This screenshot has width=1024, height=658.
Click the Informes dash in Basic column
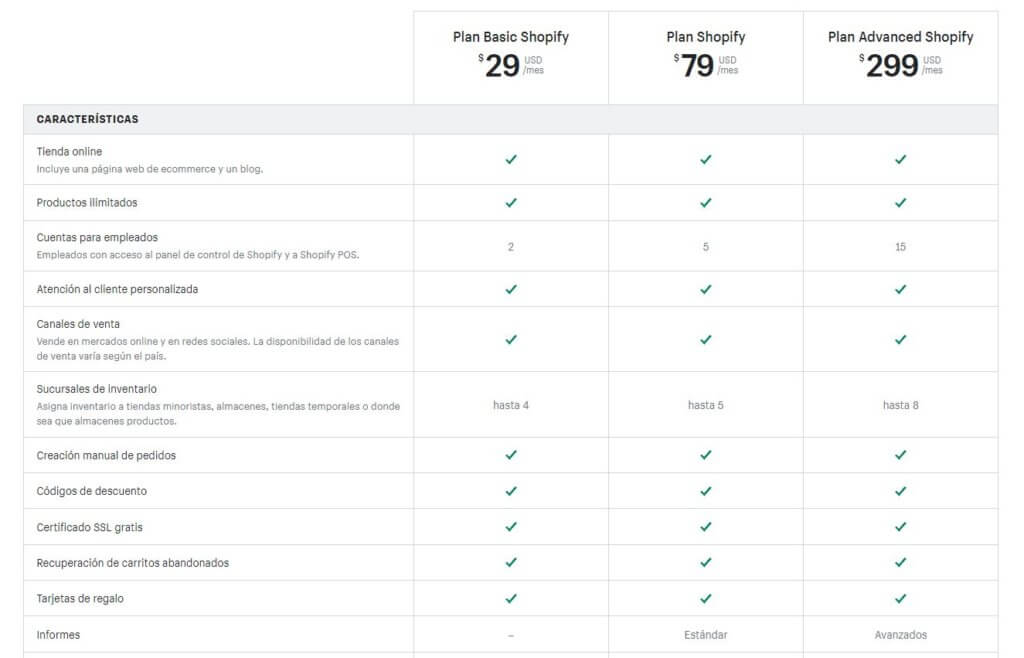(x=511, y=635)
